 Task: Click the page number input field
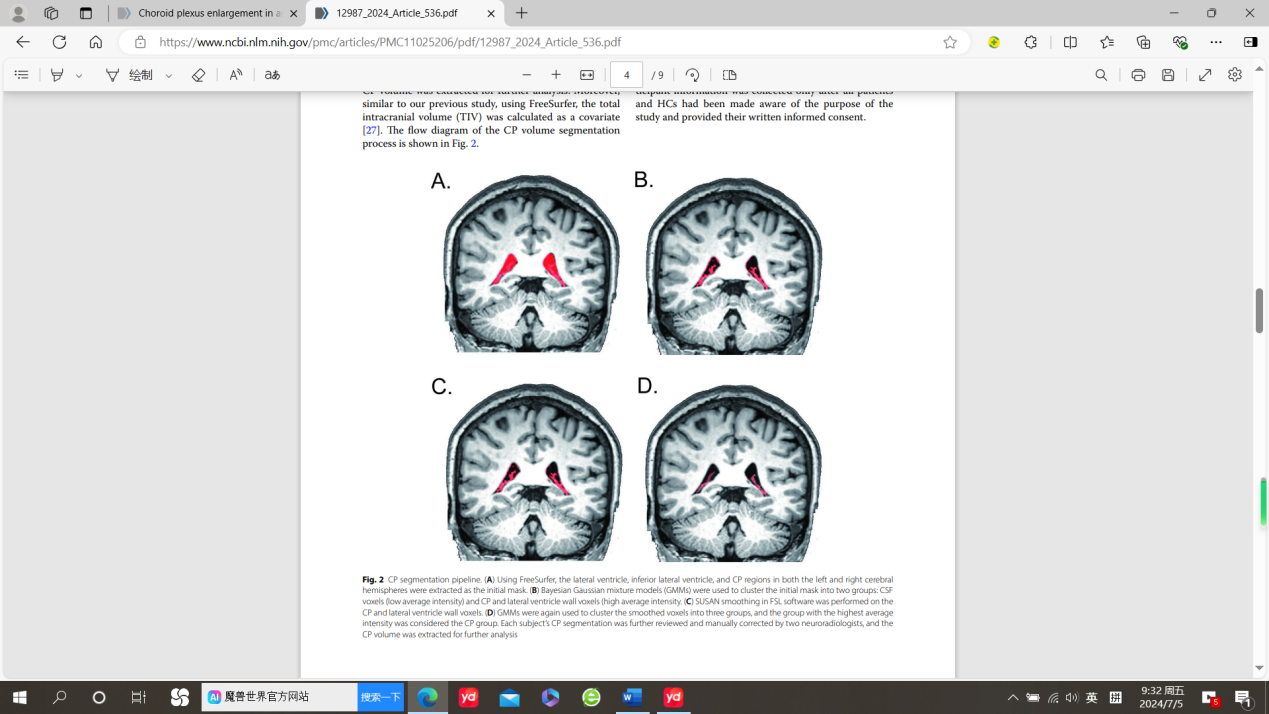626,75
